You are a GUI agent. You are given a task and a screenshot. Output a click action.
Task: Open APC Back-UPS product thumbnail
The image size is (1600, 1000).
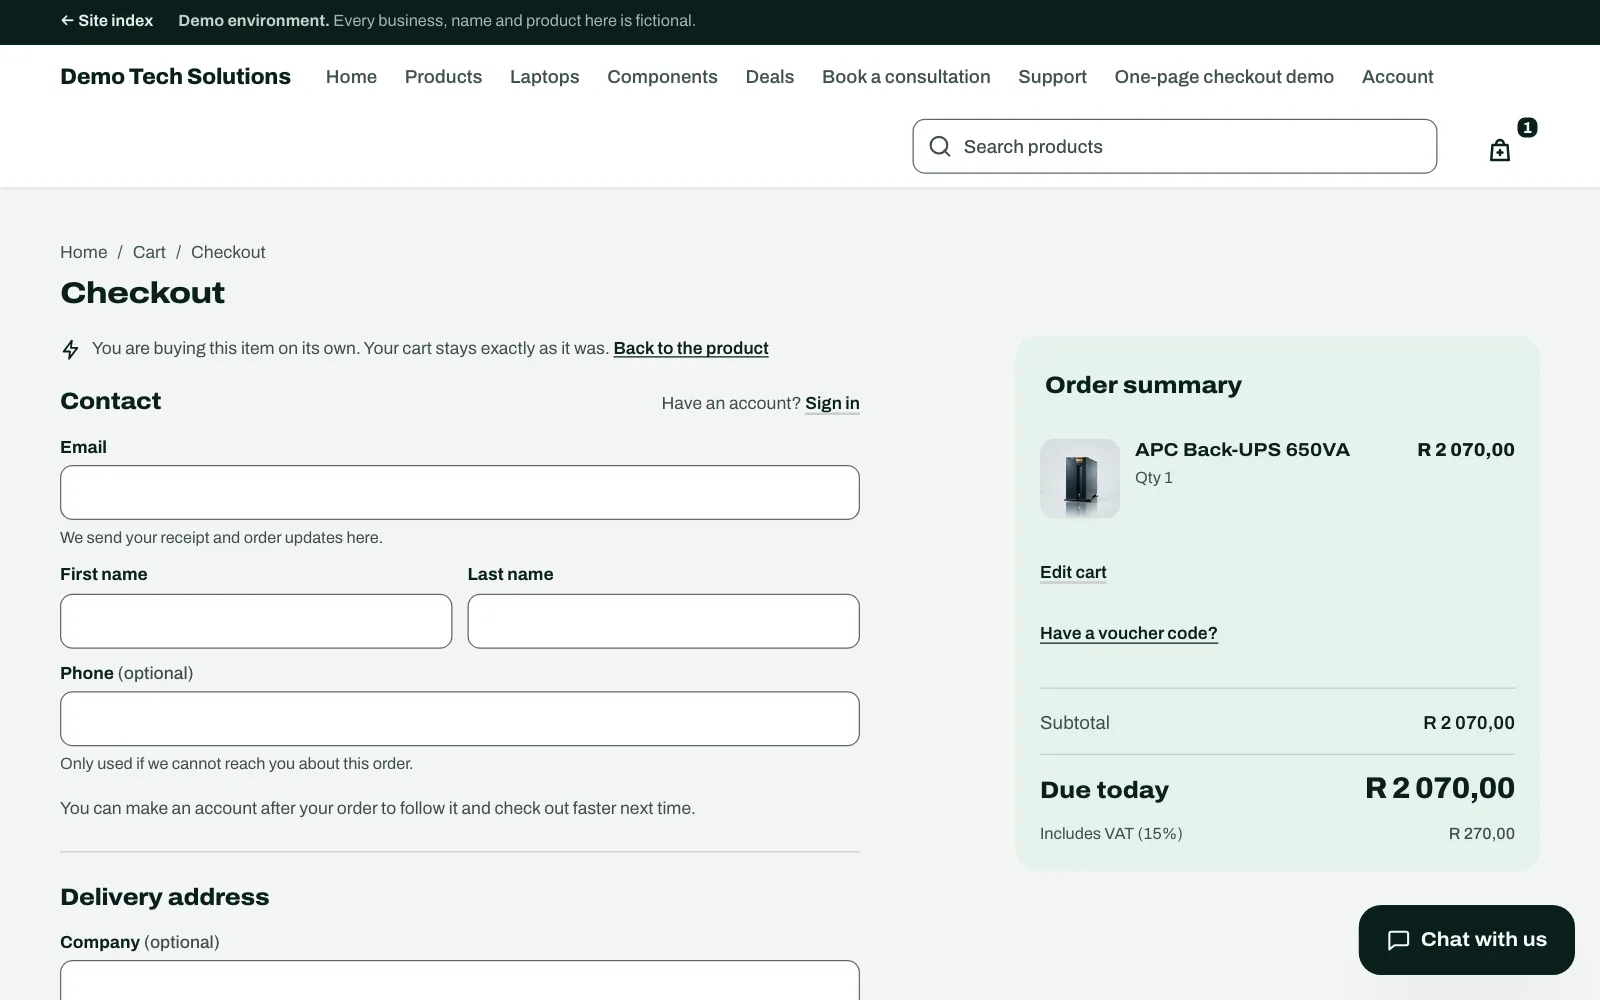(x=1080, y=478)
